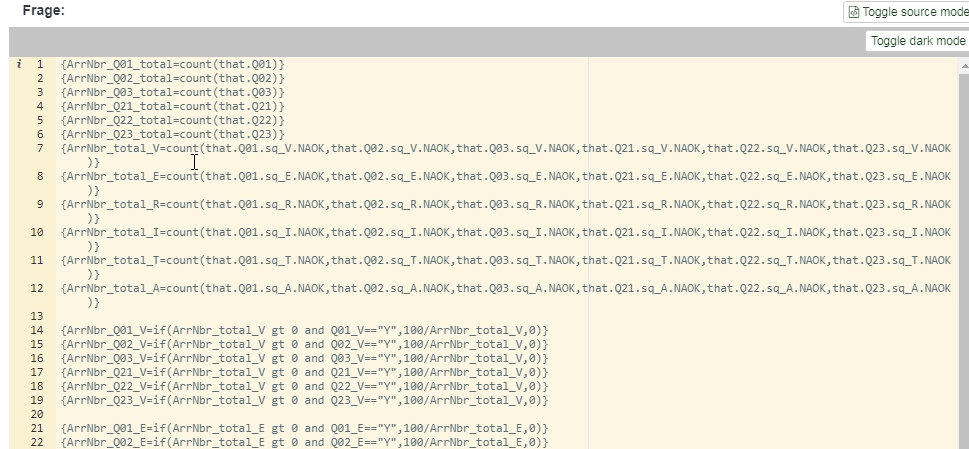This screenshot has width=969, height=449.
Task: Click the source mode icon beside Toggle label
Action: click(x=854, y=12)
